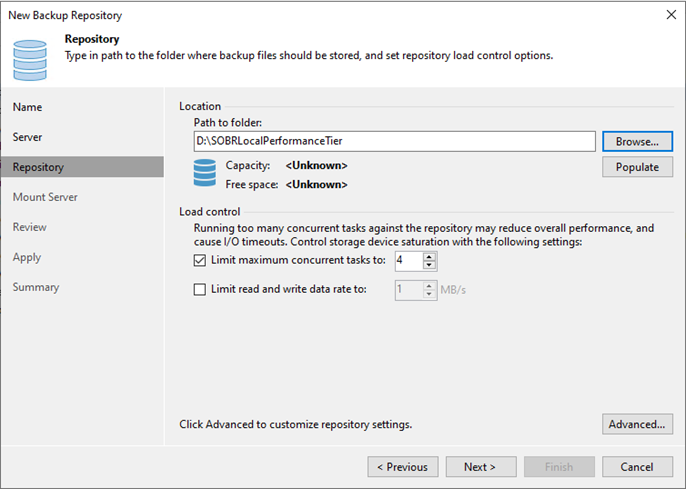
Task: Click the Browse... button
Action: [637, 142]
